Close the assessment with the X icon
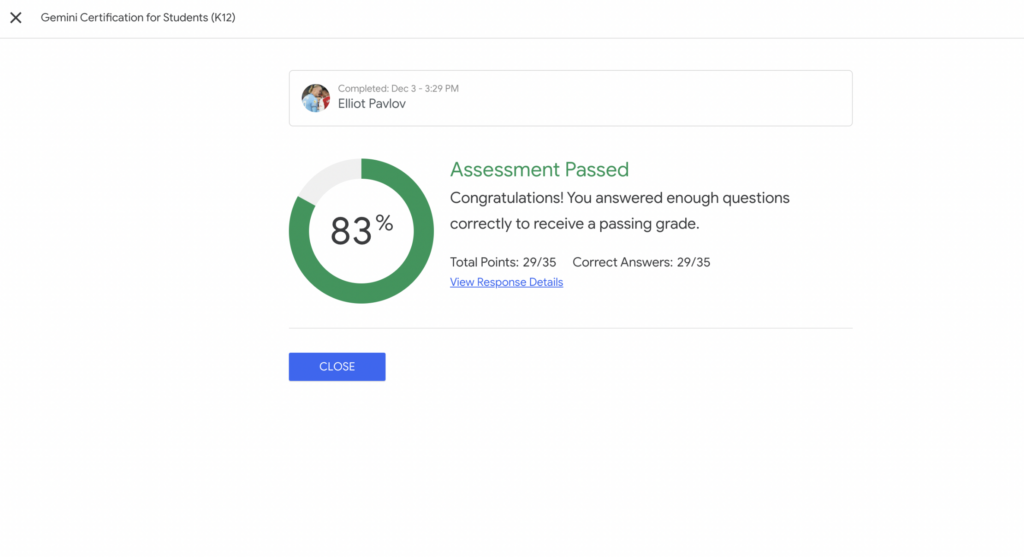The image size is (1024, 557). click(x=16, y=18)
